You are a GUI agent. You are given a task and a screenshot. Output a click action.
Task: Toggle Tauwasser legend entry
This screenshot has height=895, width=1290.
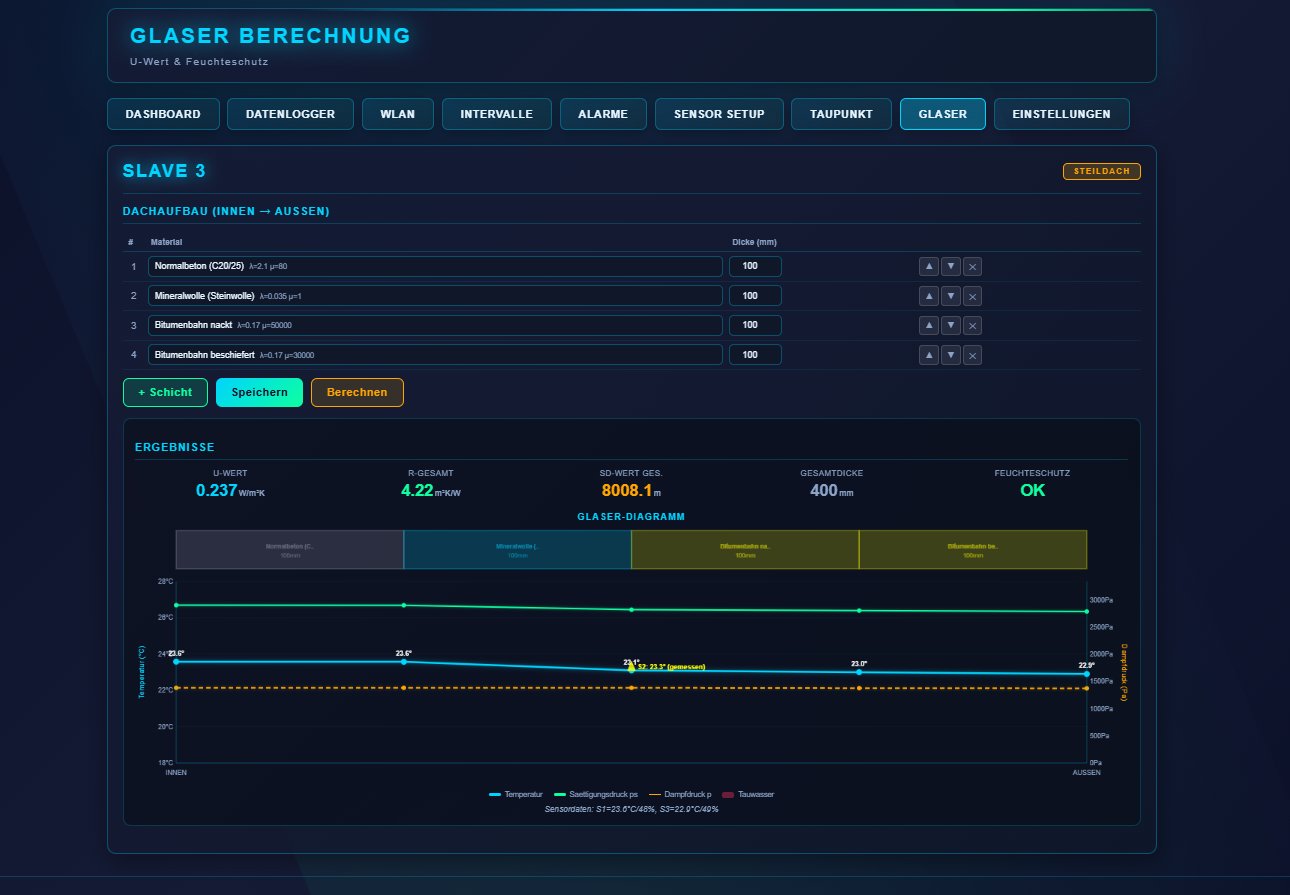click(748, 794)
